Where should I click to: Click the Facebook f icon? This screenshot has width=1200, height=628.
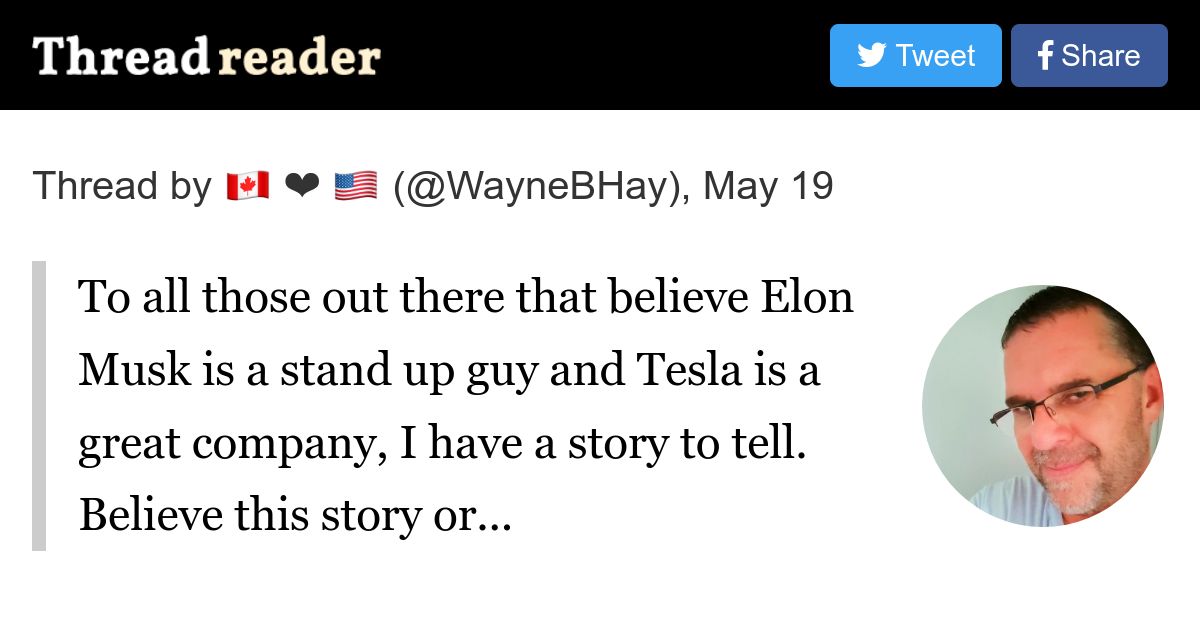click(1045, 56)
